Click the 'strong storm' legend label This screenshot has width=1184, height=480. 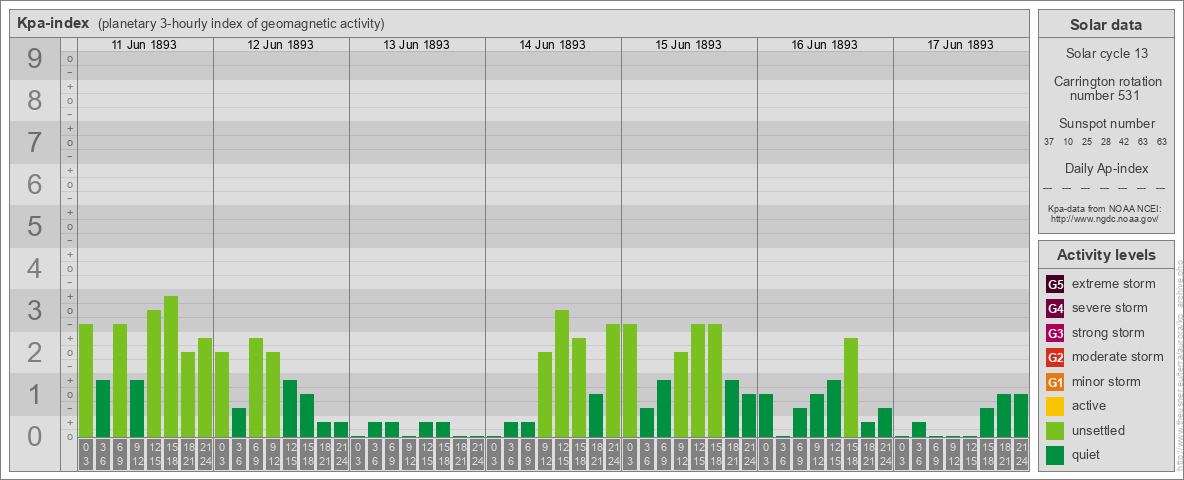click(x=1108, y=333)
